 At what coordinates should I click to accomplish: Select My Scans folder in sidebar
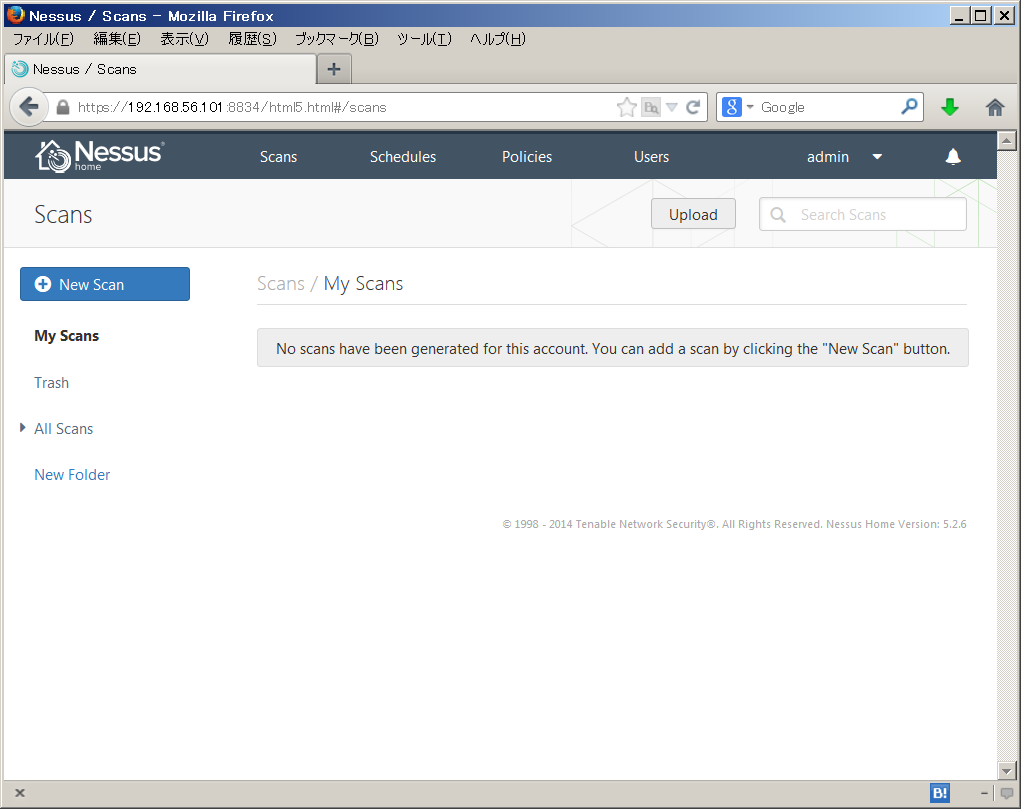tap(66, 336)
